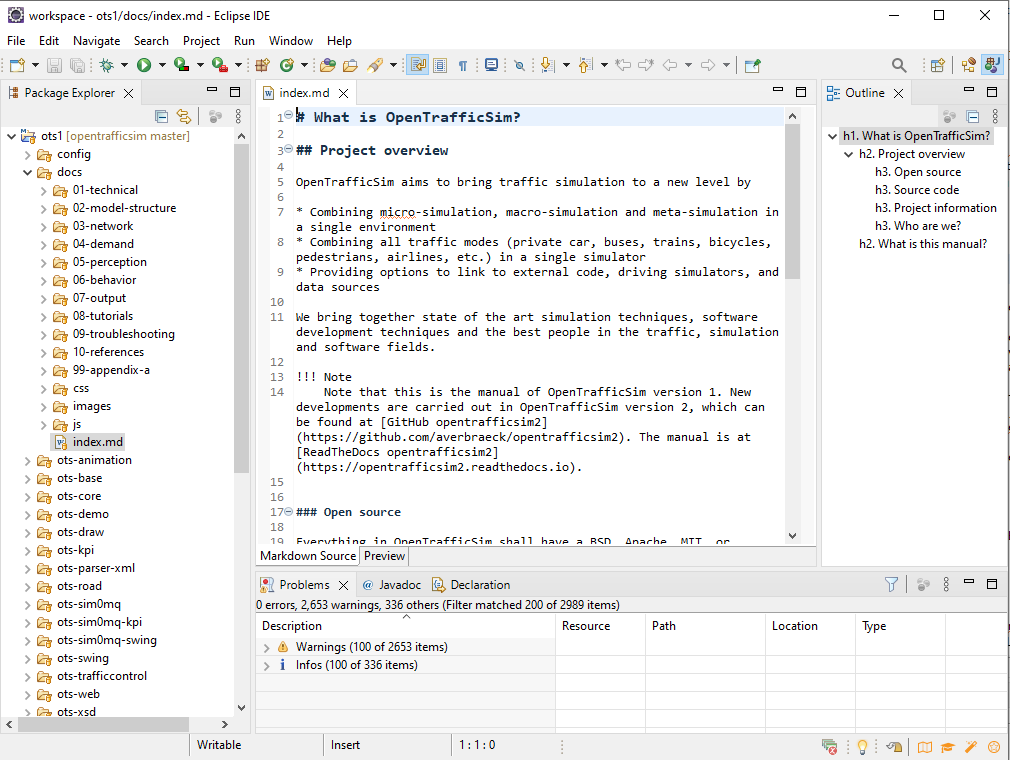Click the Open Type icon

point(328,65)
